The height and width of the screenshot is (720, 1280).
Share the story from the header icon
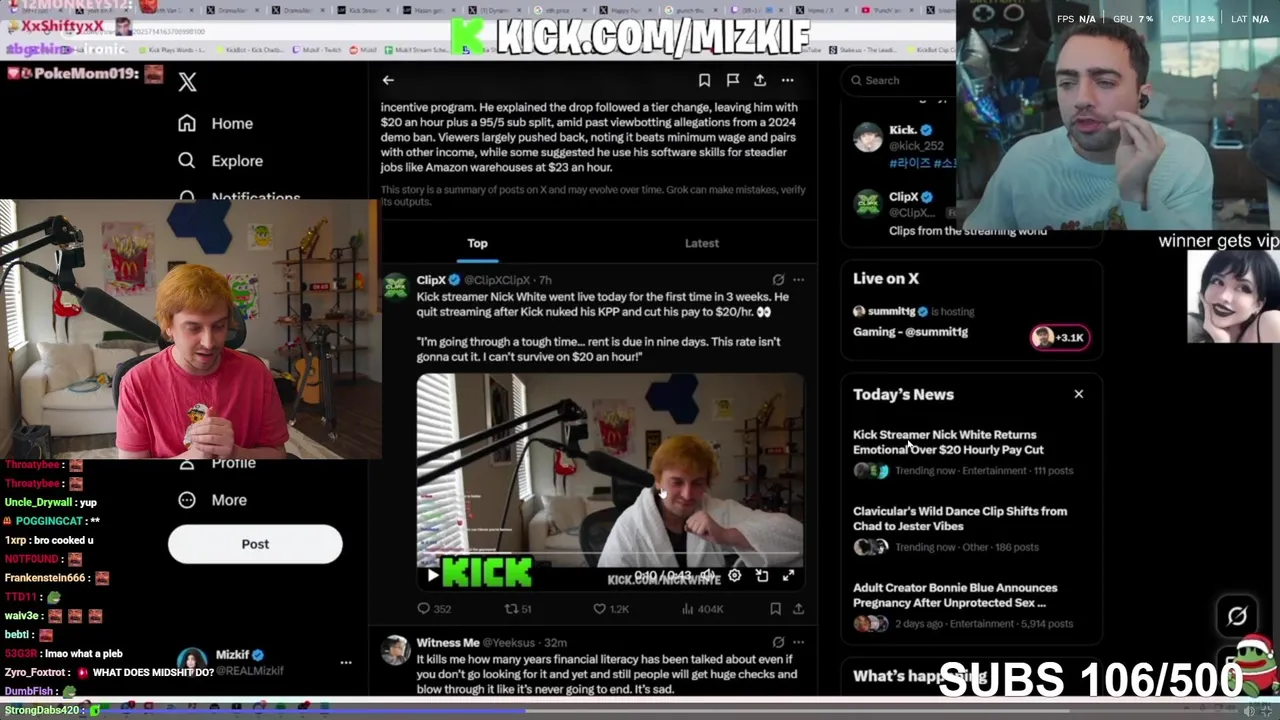[760, 80]
